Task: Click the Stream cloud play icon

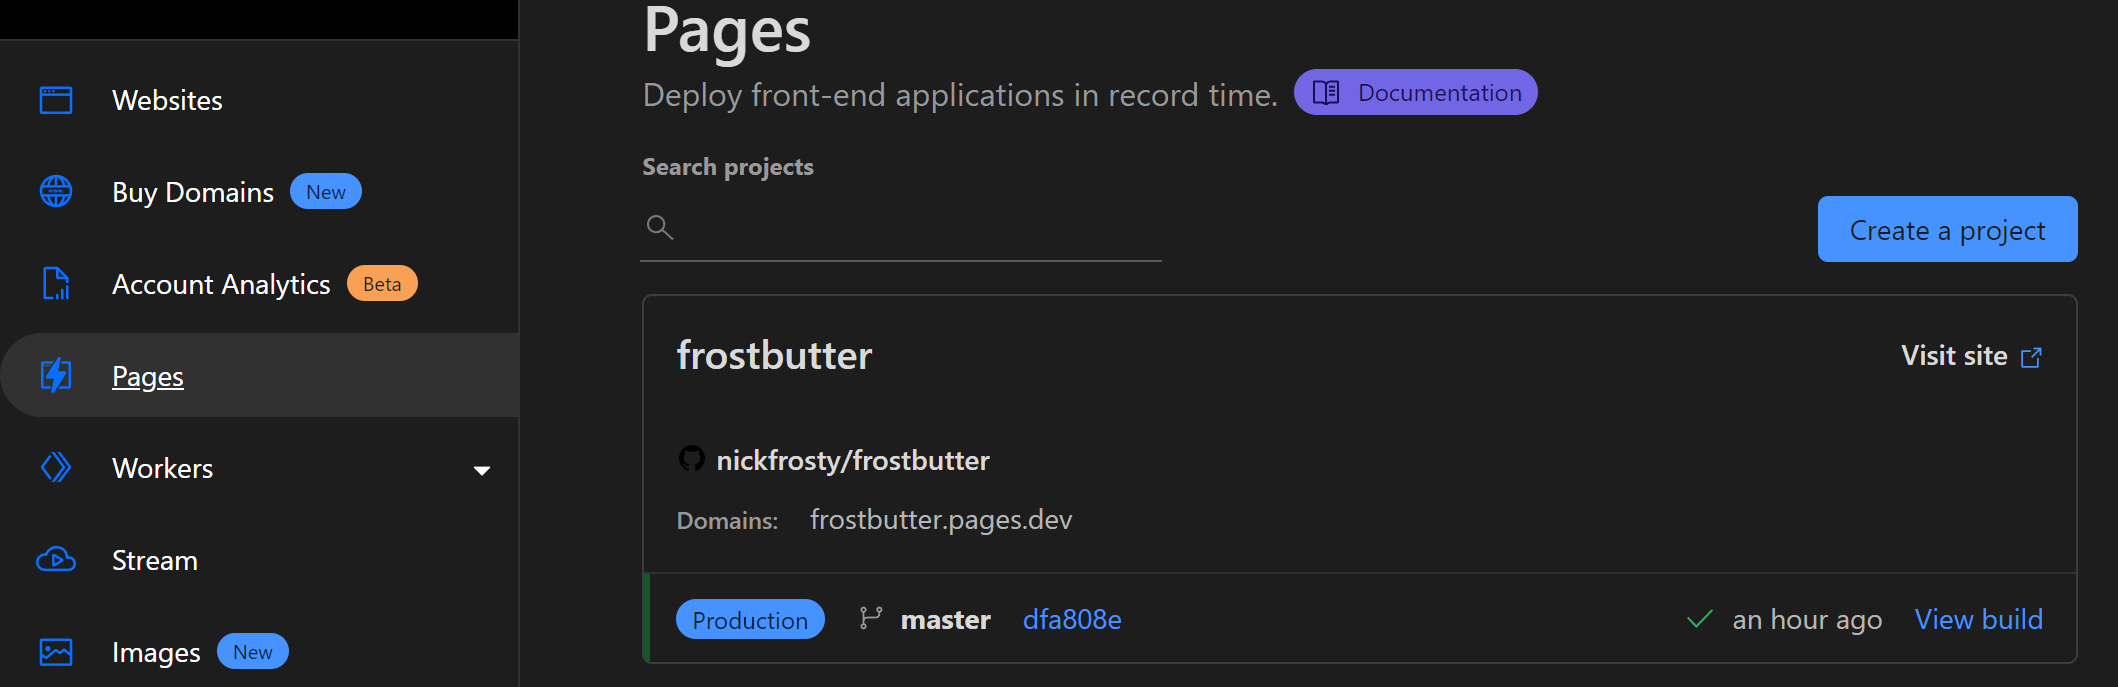Action: (x=56, y=559)
